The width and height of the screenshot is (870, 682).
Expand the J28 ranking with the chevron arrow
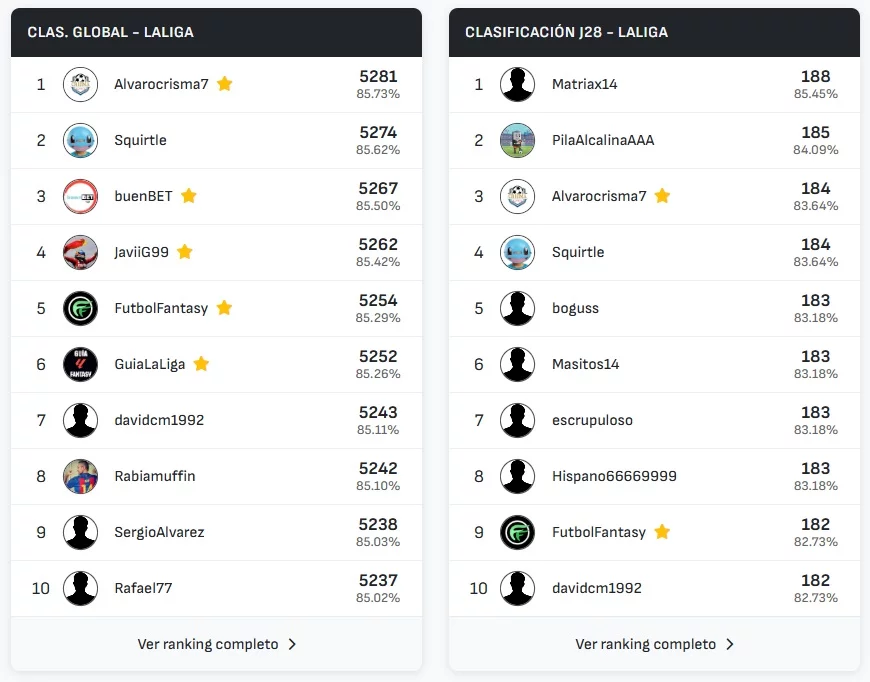tap(730, 644)
